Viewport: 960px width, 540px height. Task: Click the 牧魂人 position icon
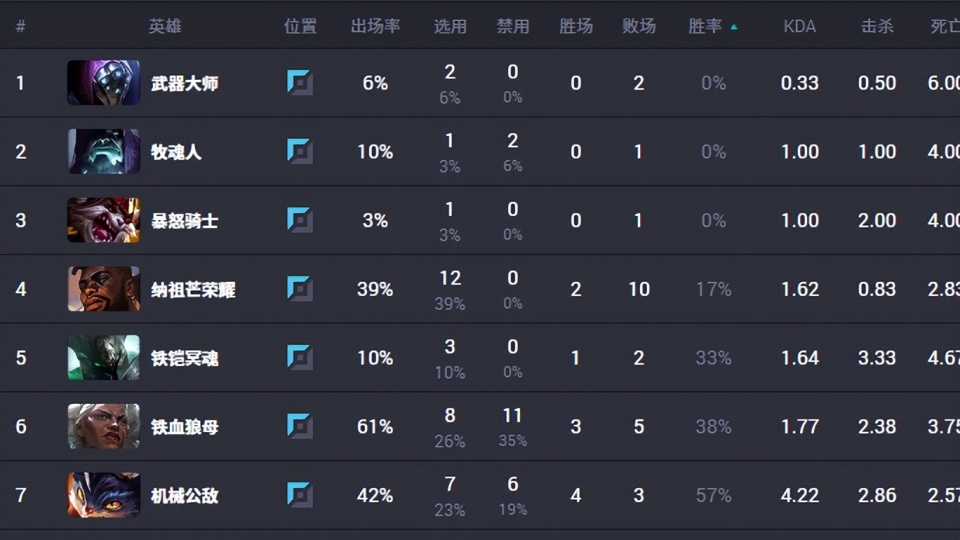[300, 152]
